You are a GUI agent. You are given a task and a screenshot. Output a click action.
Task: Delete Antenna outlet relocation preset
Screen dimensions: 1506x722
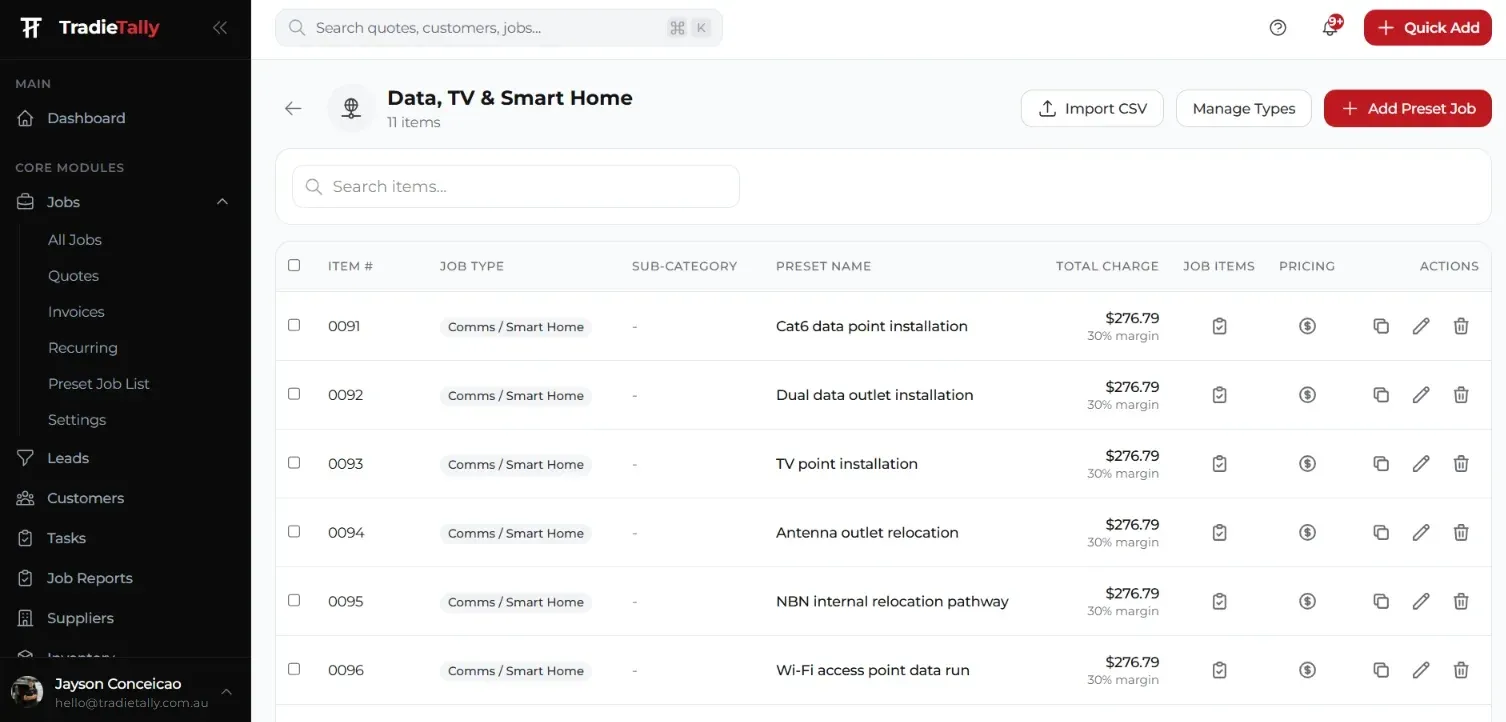pos(1461,533)
